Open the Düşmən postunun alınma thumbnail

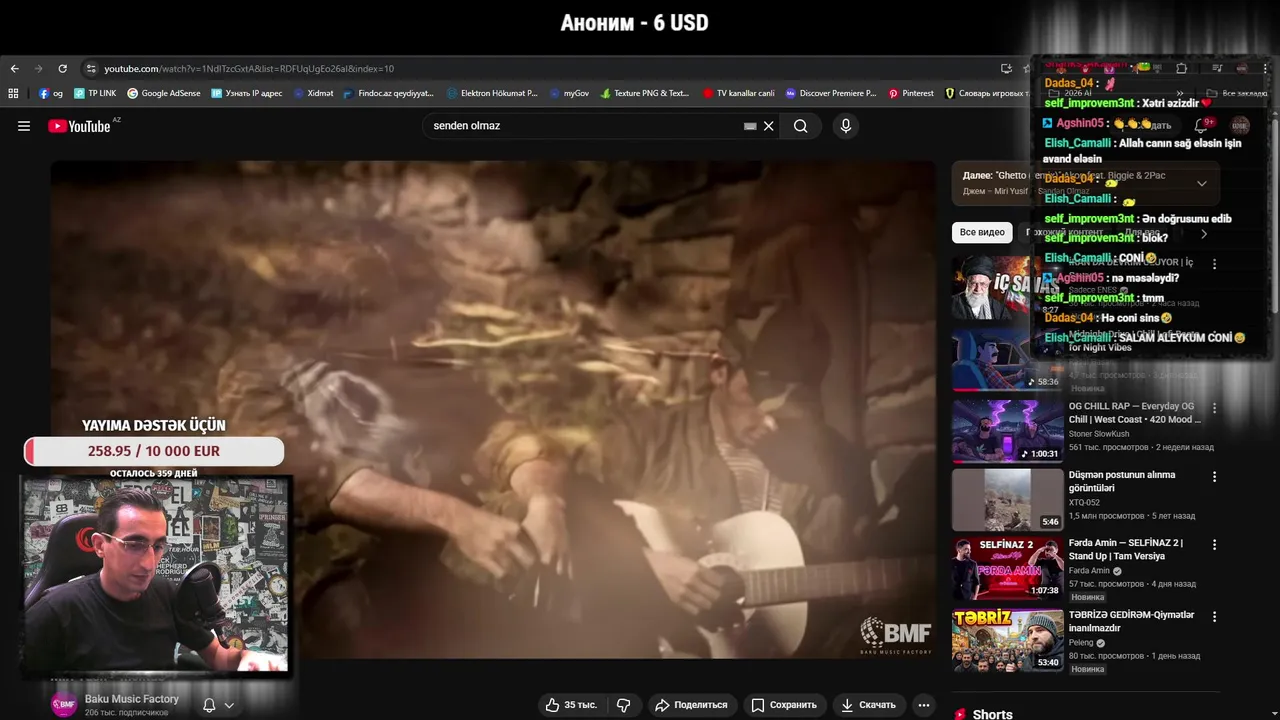point(1007,500)
